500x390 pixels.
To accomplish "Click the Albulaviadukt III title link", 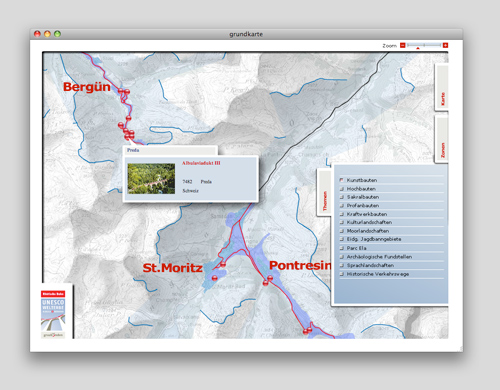I will click(201, 163).
